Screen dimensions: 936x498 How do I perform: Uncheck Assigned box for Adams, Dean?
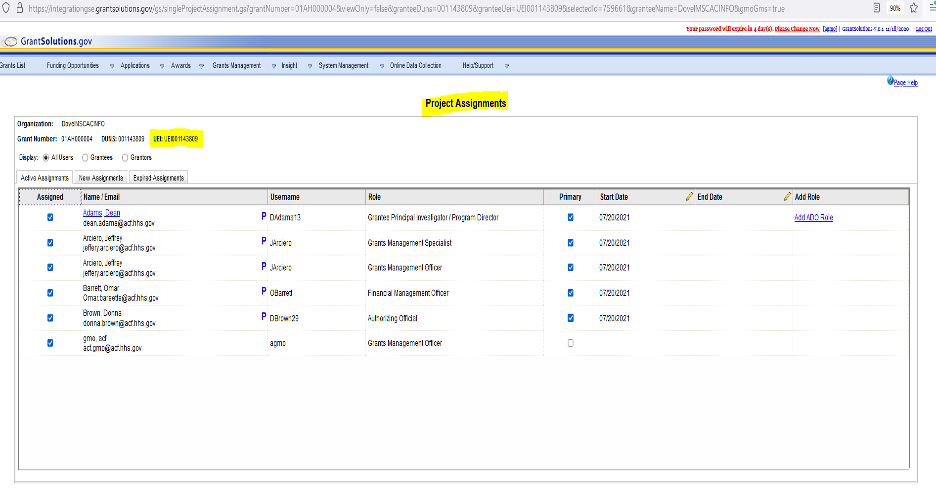click(x=51, y=217)
